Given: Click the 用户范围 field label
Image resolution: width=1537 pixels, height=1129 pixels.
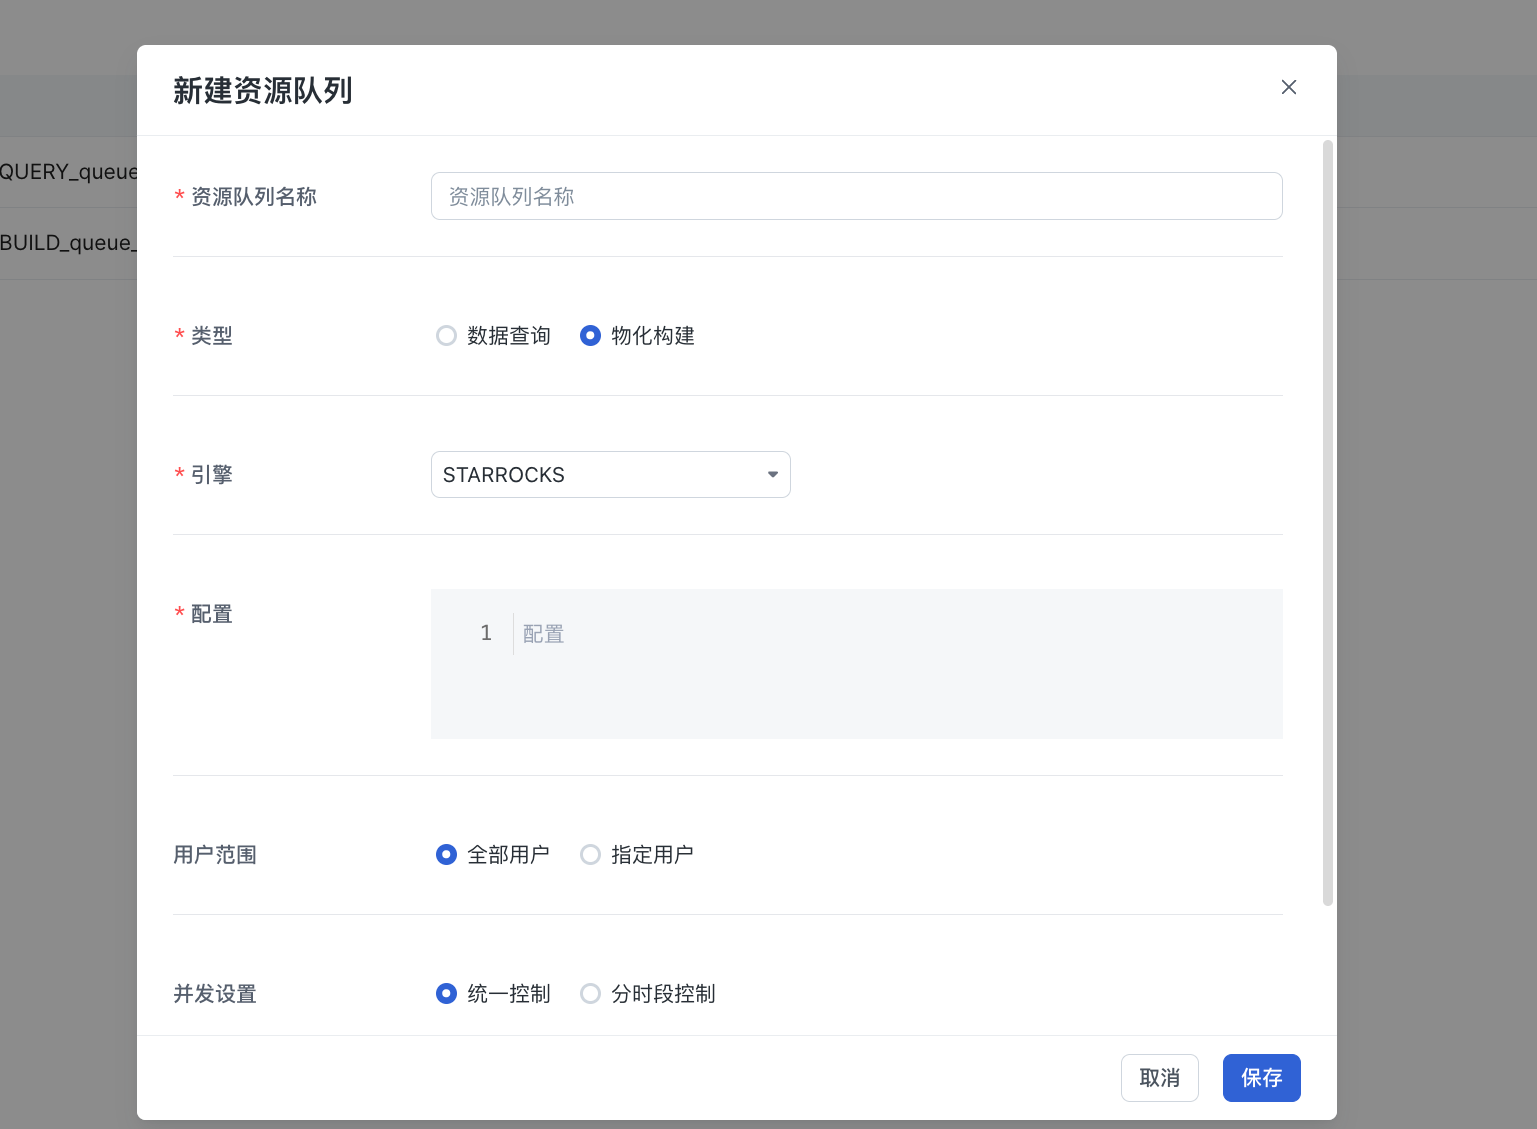Looking at the screenshot, I should [x=215, y=855].
